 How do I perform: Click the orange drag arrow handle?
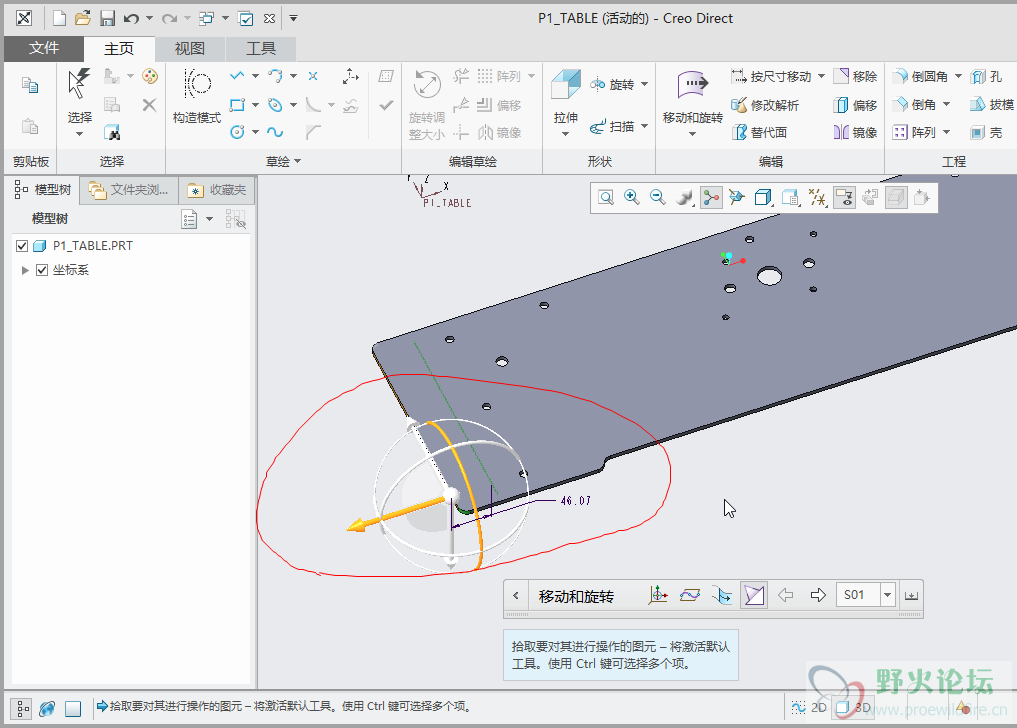396,514
